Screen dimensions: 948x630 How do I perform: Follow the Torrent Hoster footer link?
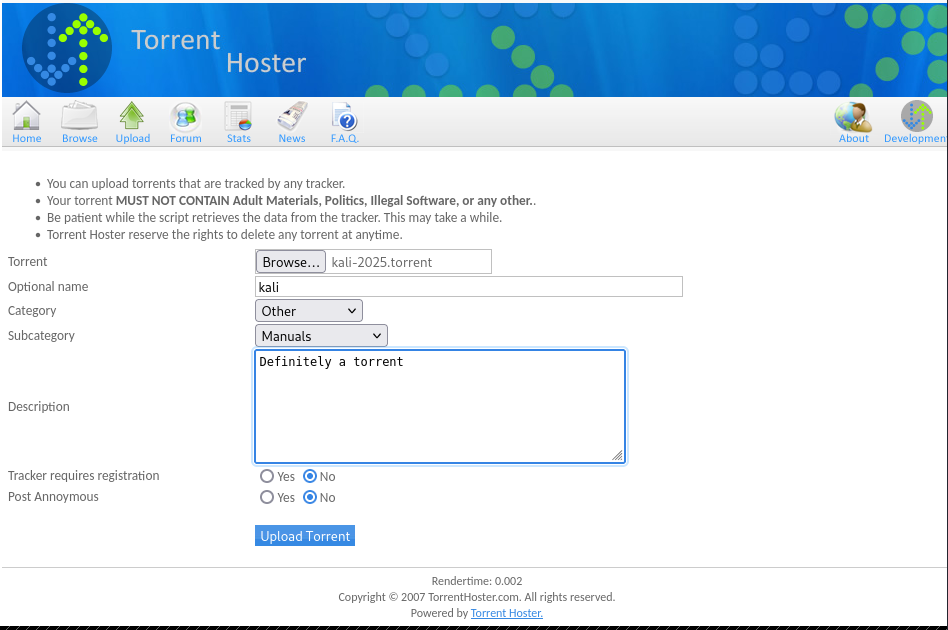click(x=506, y=613)
